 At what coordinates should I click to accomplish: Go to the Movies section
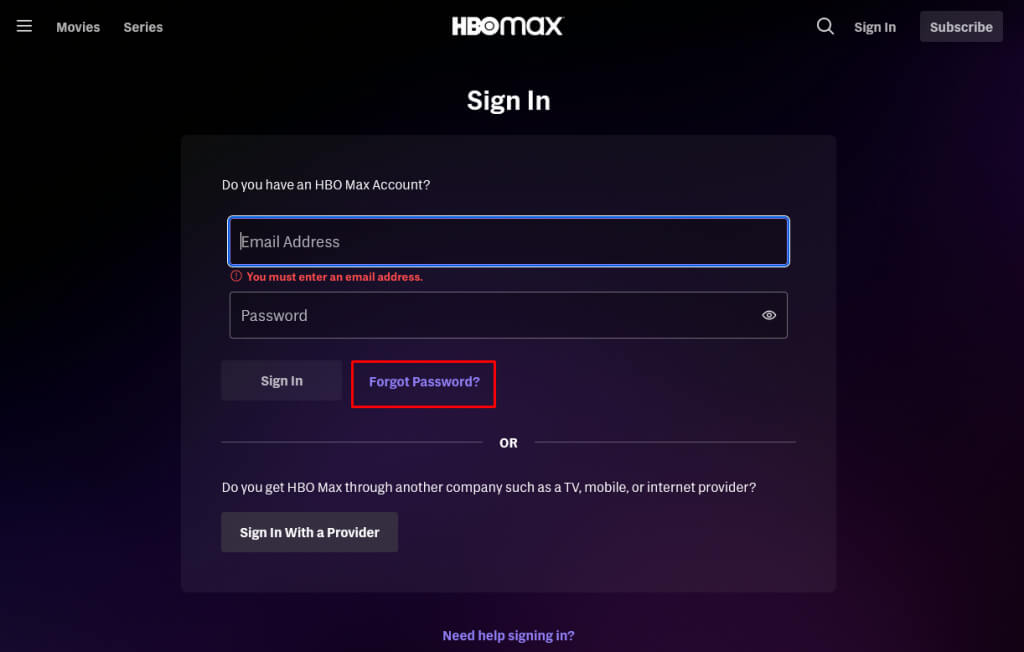(78, 27)
